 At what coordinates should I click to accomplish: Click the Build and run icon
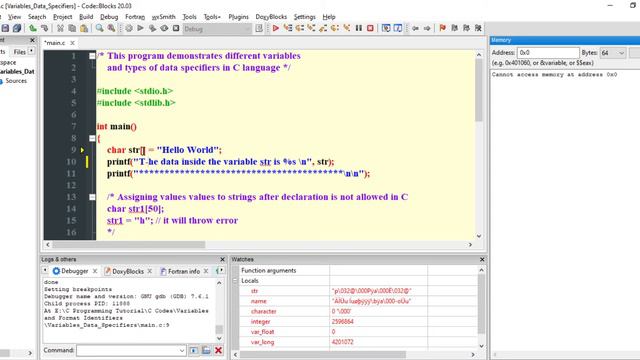[x=152, y=28]
